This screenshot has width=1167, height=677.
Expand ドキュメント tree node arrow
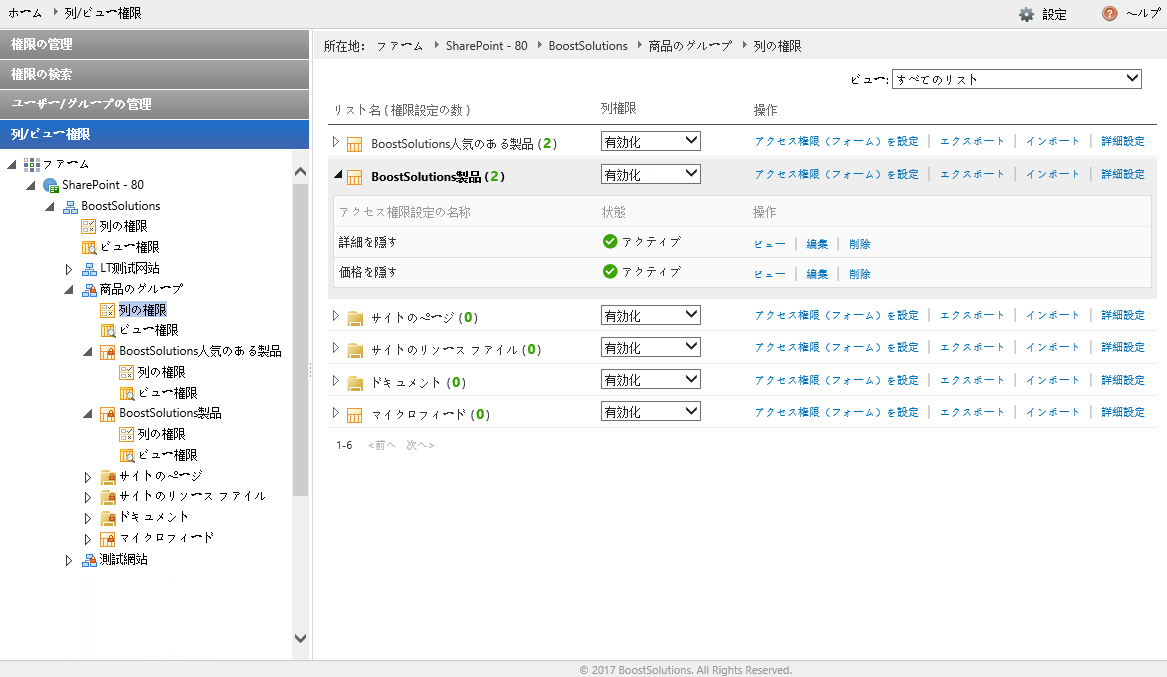[x=87, y=519]
